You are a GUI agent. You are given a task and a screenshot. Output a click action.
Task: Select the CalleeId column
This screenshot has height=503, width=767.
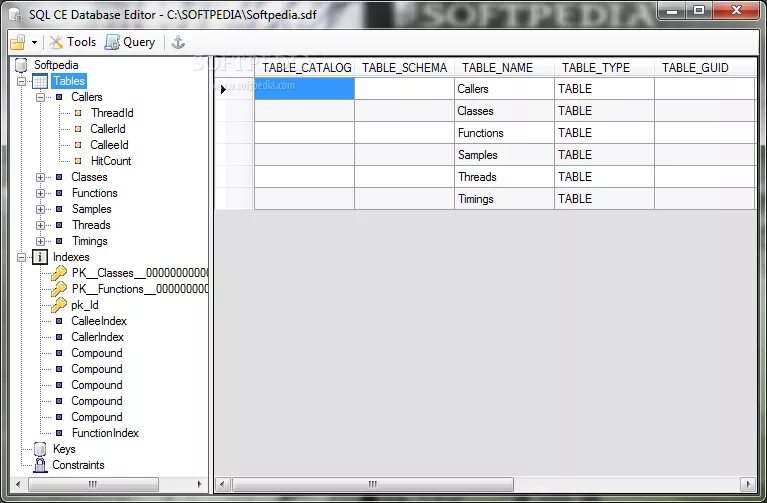109,145
